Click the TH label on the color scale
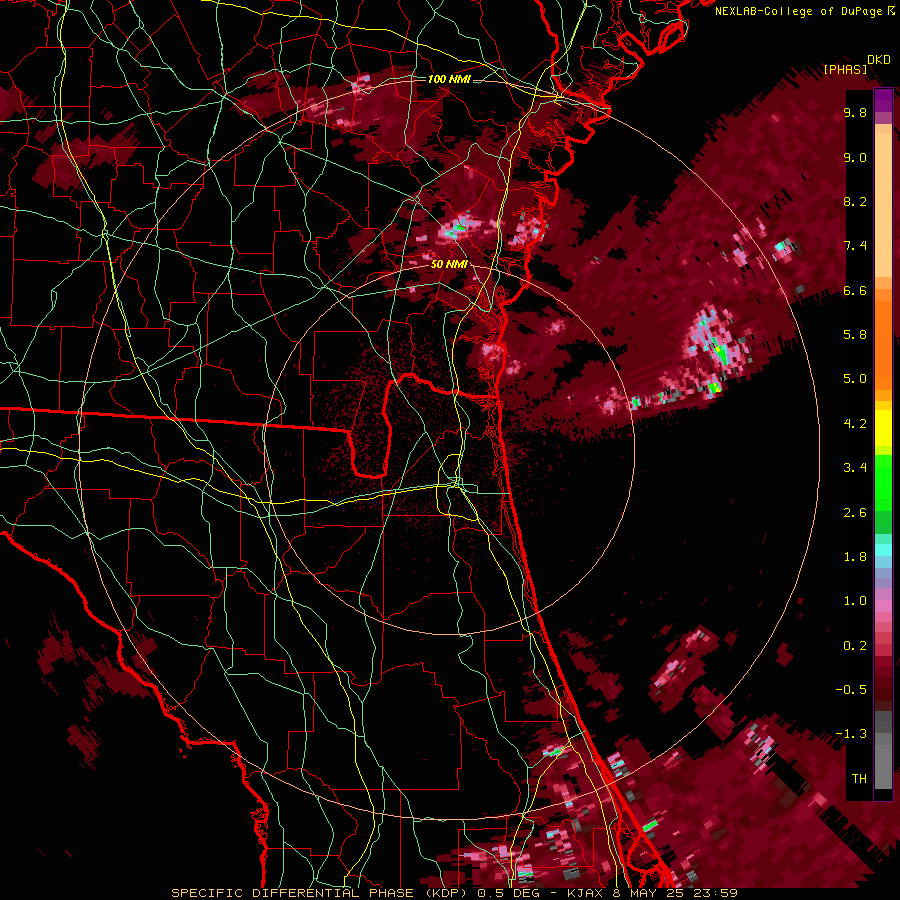Image resolution: width=900 pixels, height=900 pixels. [859, 779]
